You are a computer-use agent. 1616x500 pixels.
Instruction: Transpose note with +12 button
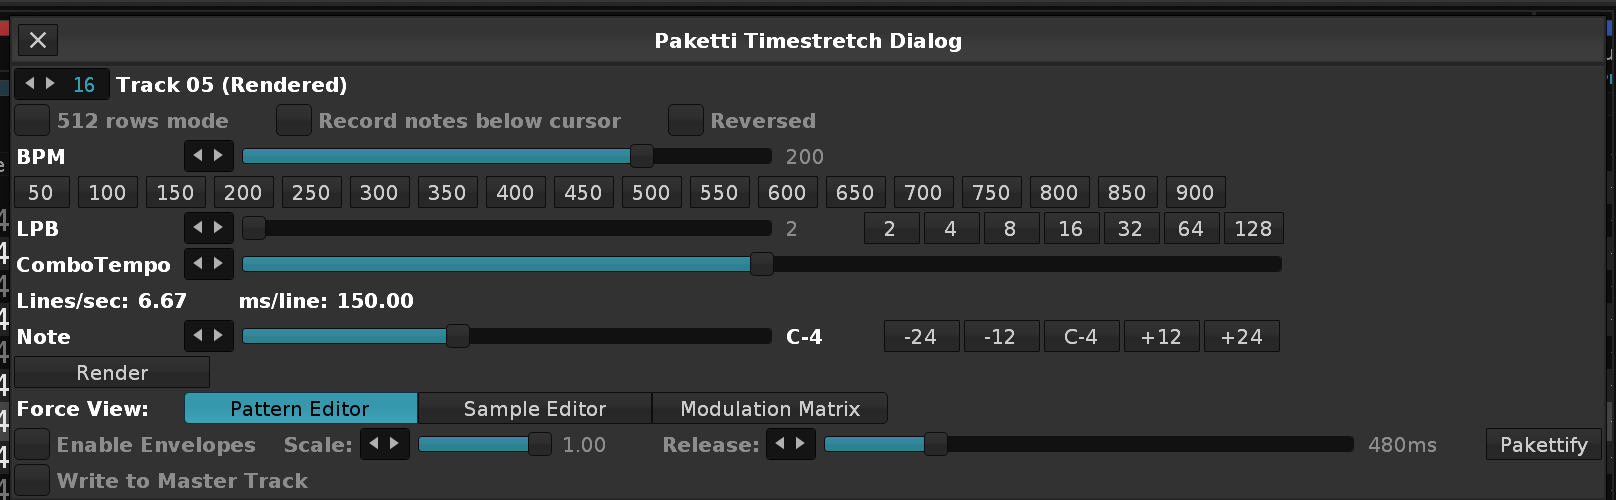pos(1161,336)
